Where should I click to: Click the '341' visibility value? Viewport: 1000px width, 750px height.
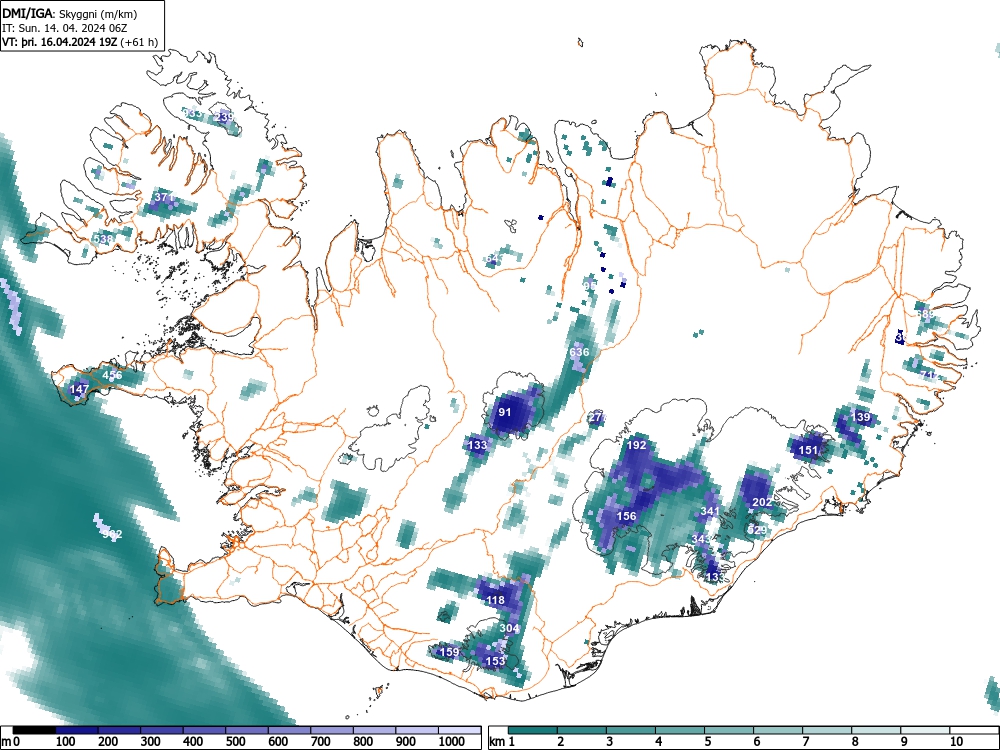710,511
